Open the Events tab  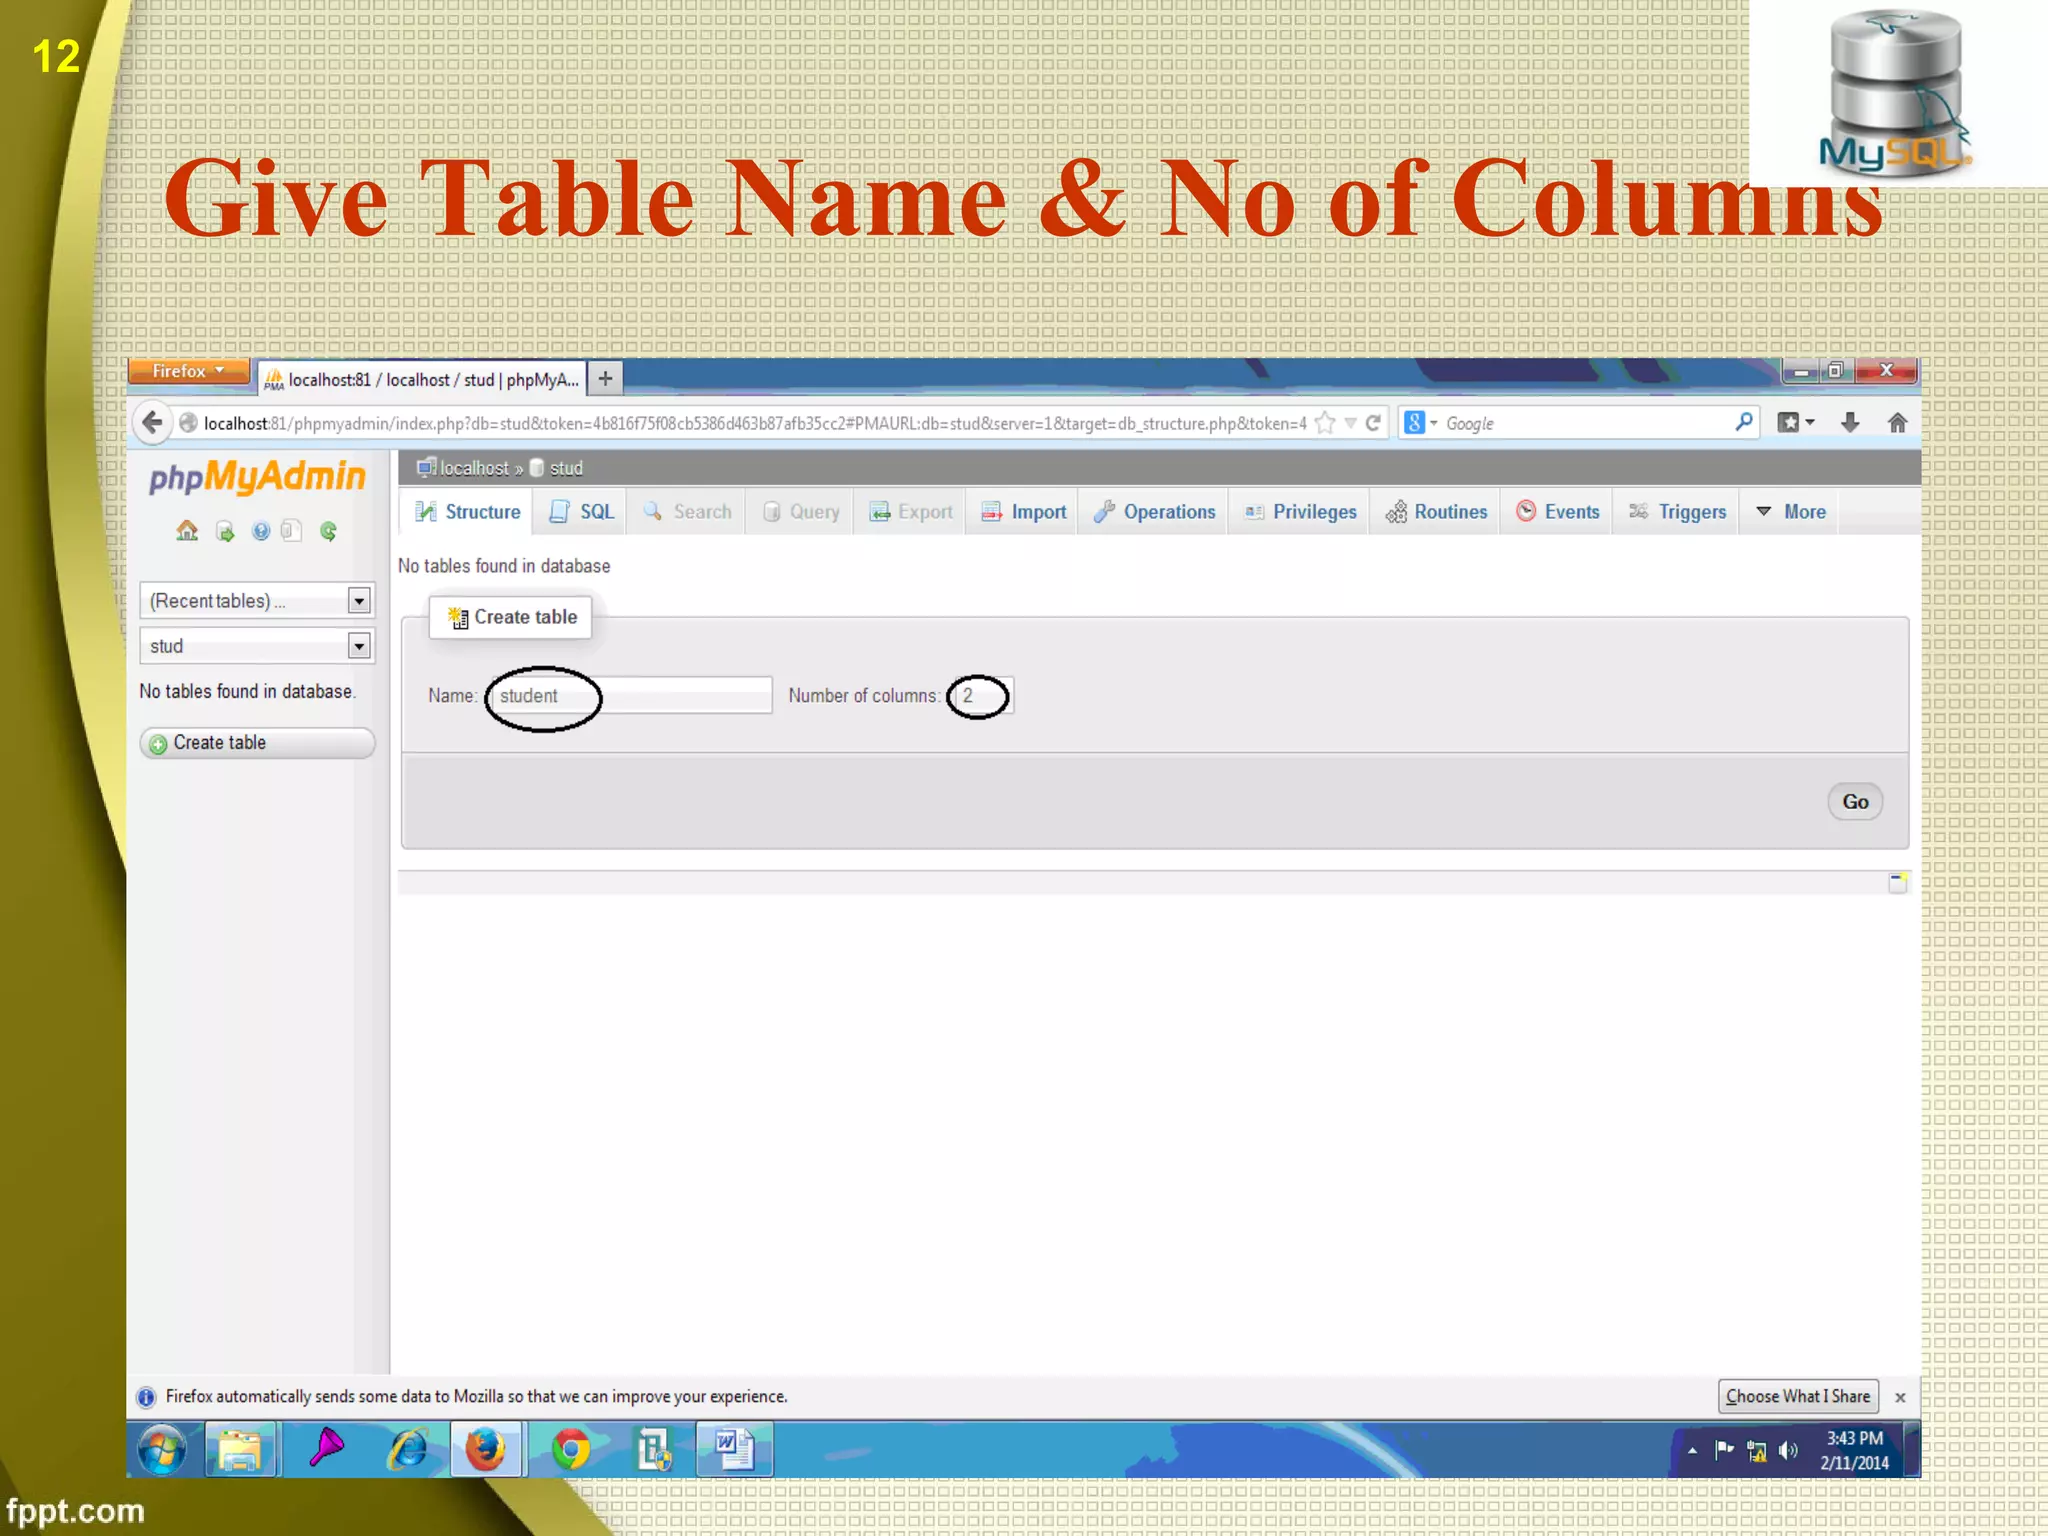1558,512
